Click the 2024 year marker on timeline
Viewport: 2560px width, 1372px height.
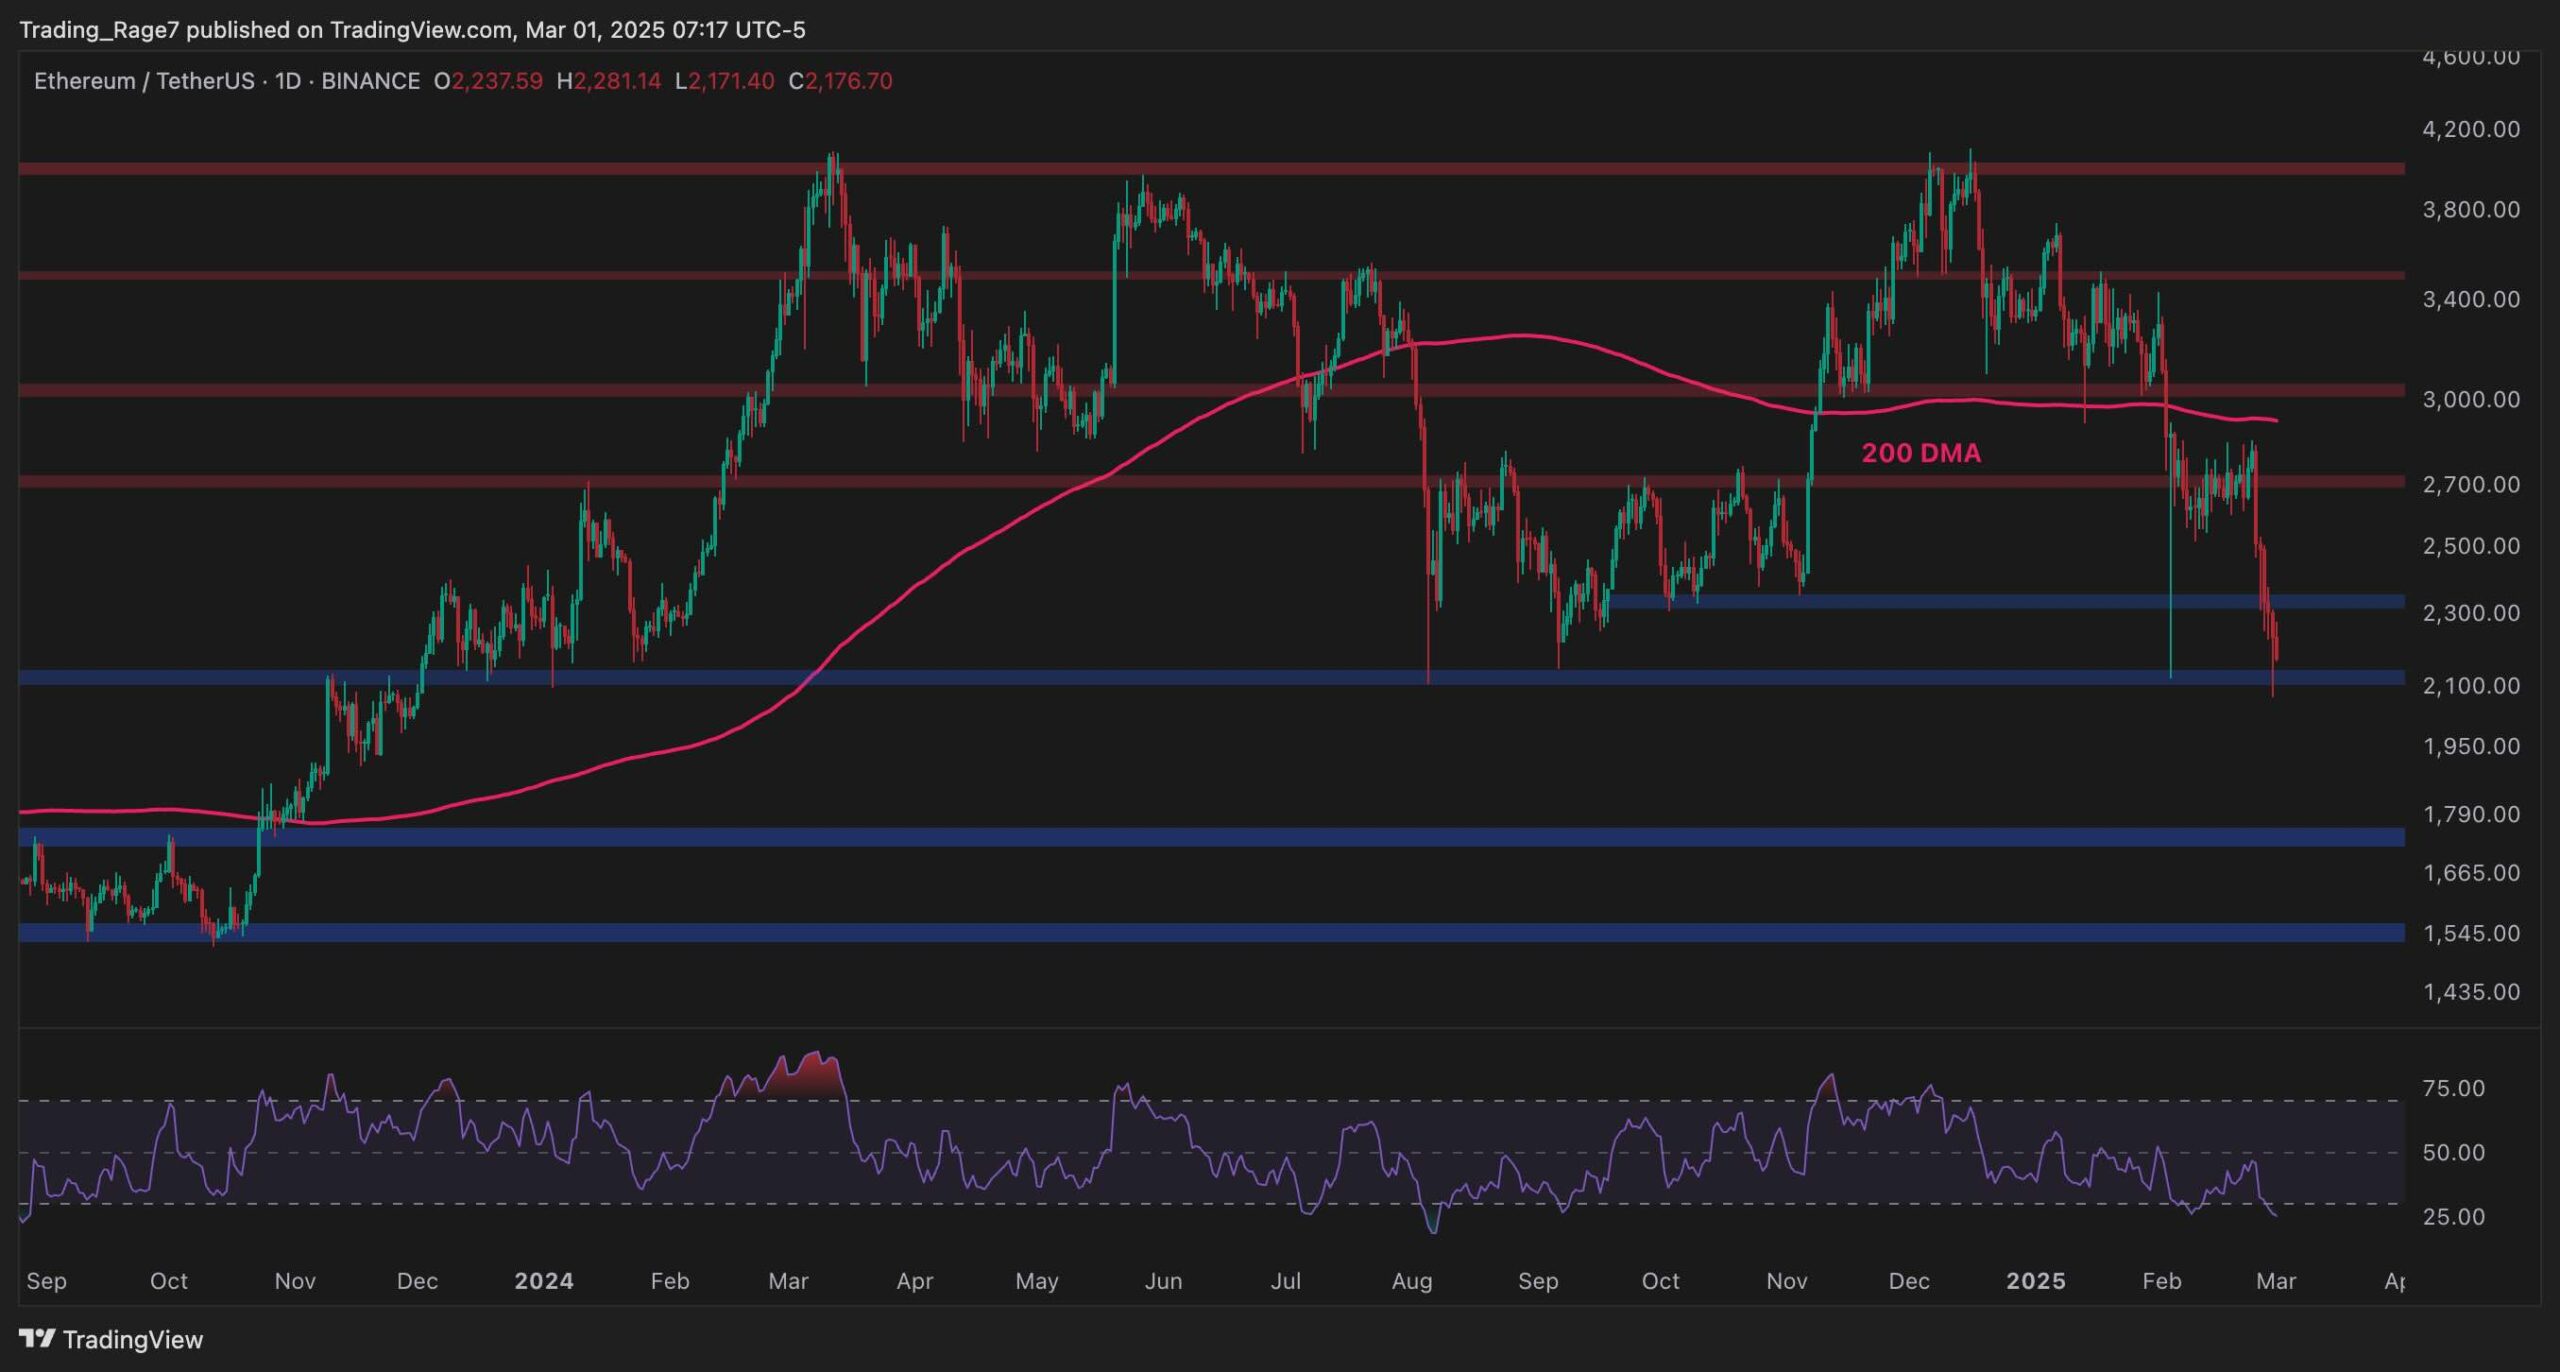pos(543,1281)
